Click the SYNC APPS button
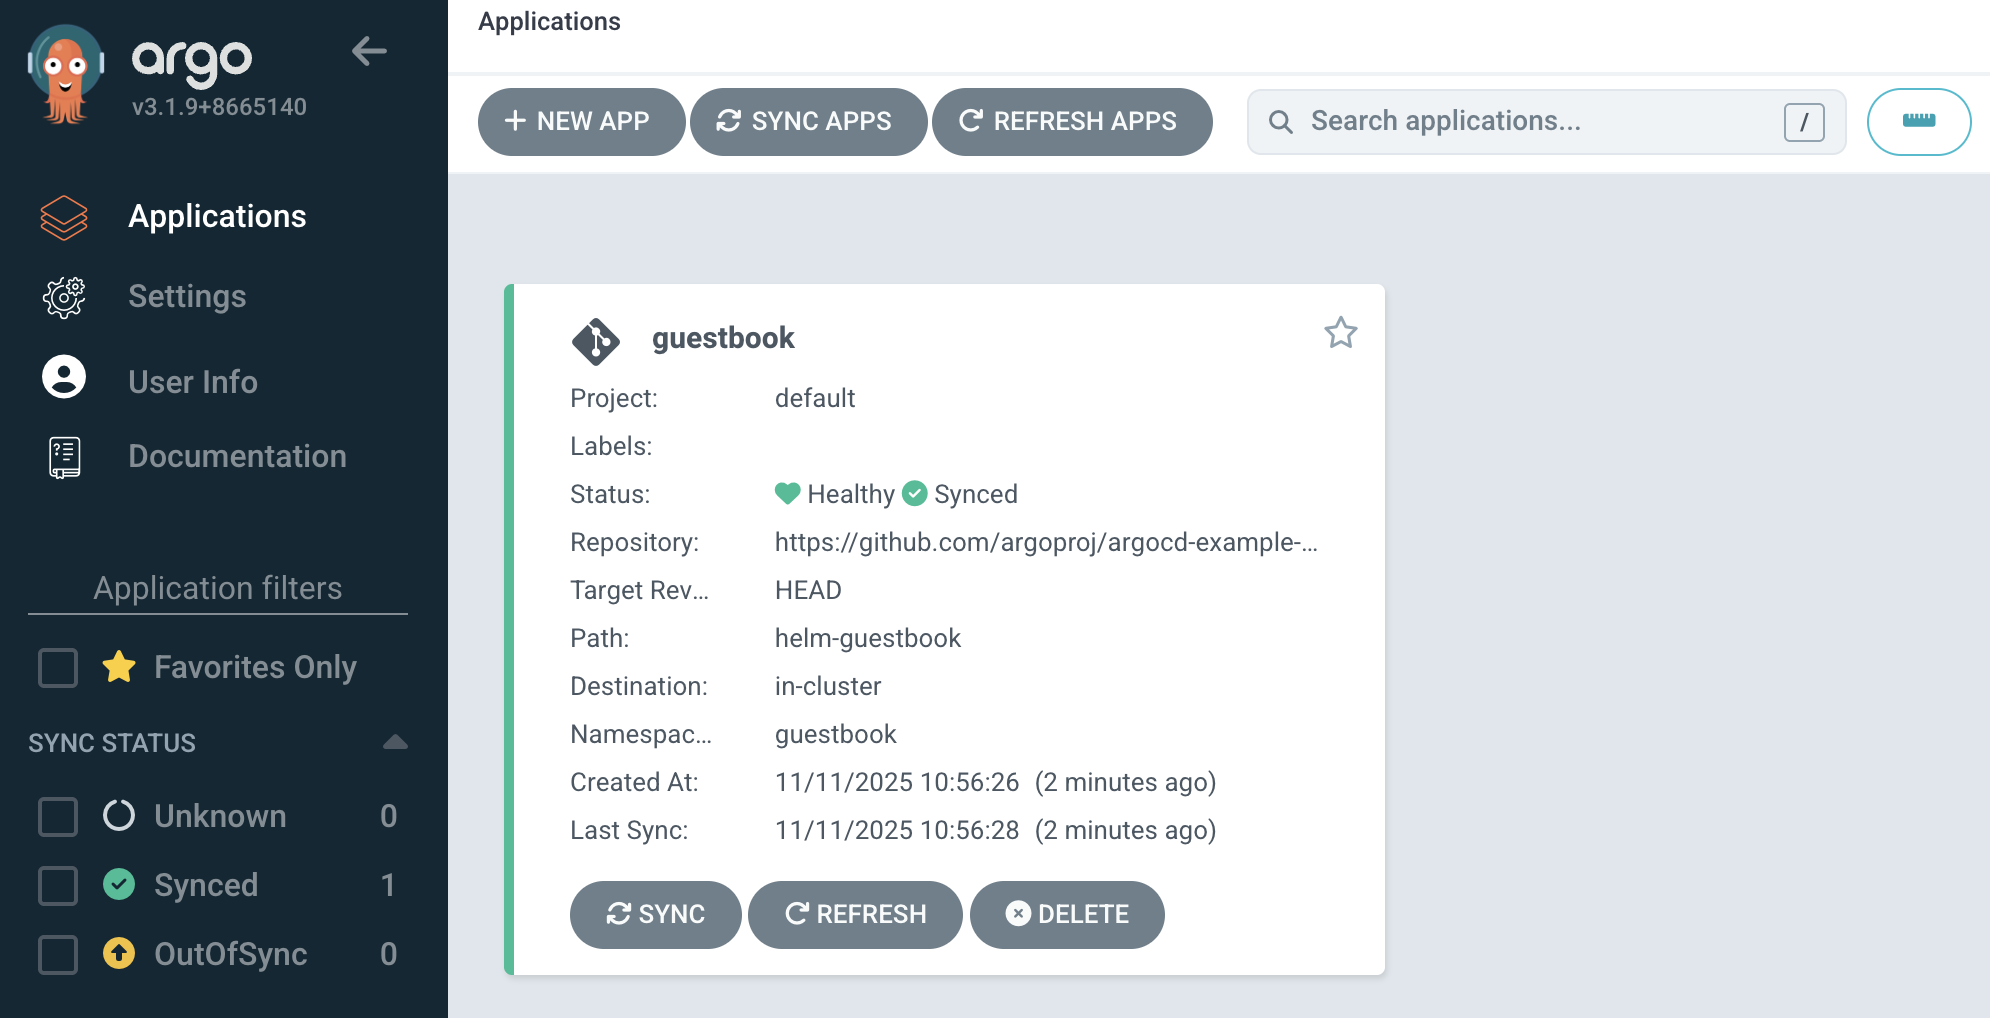 (807, 121)
